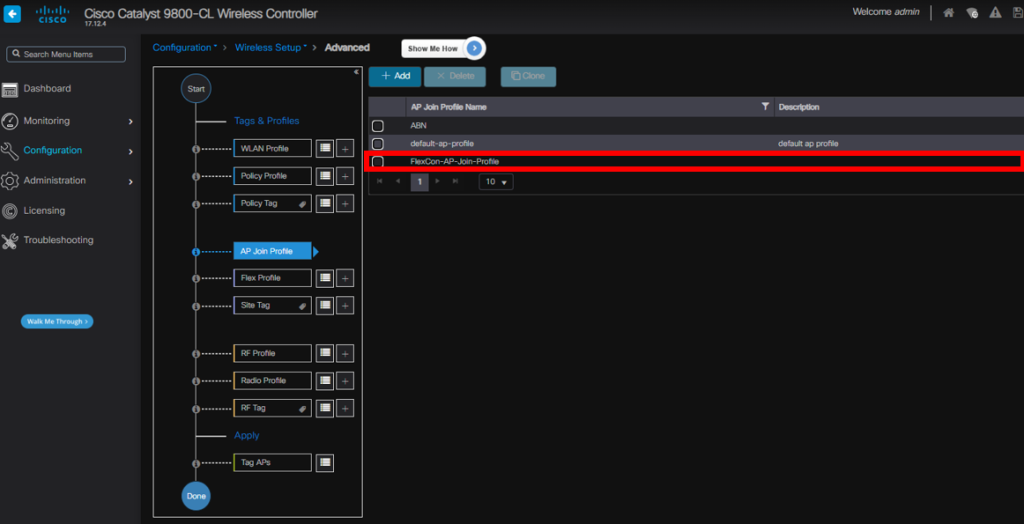Open list view for Flex Profile
Screen dimensions: 1024x524
coord(325,278)
